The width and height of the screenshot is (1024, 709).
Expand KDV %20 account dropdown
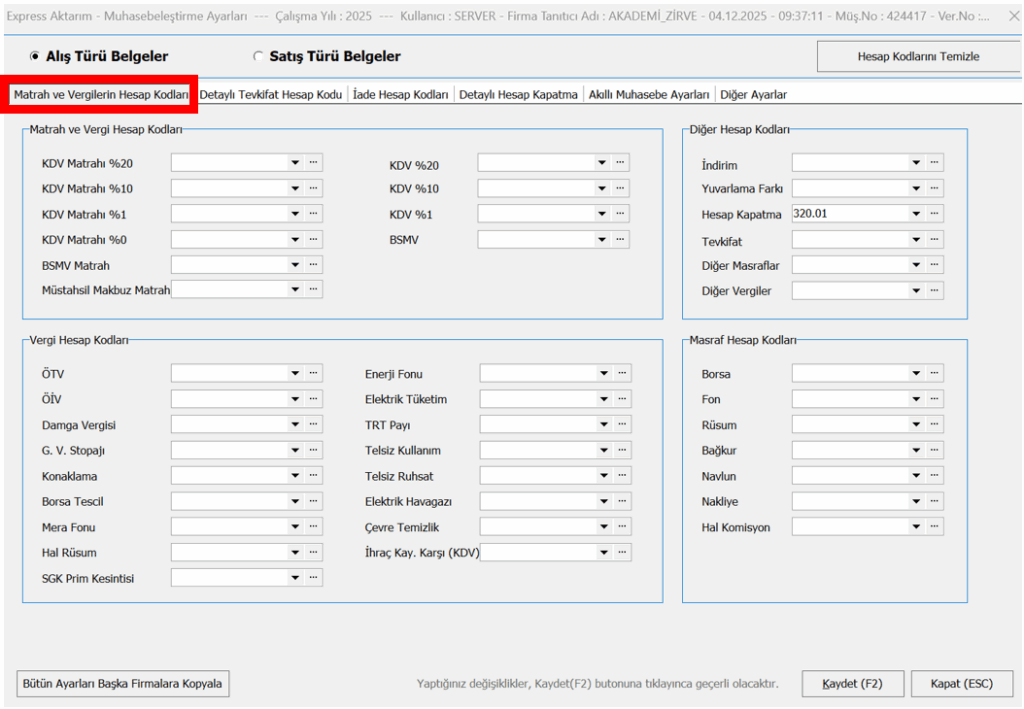point(602,163)
